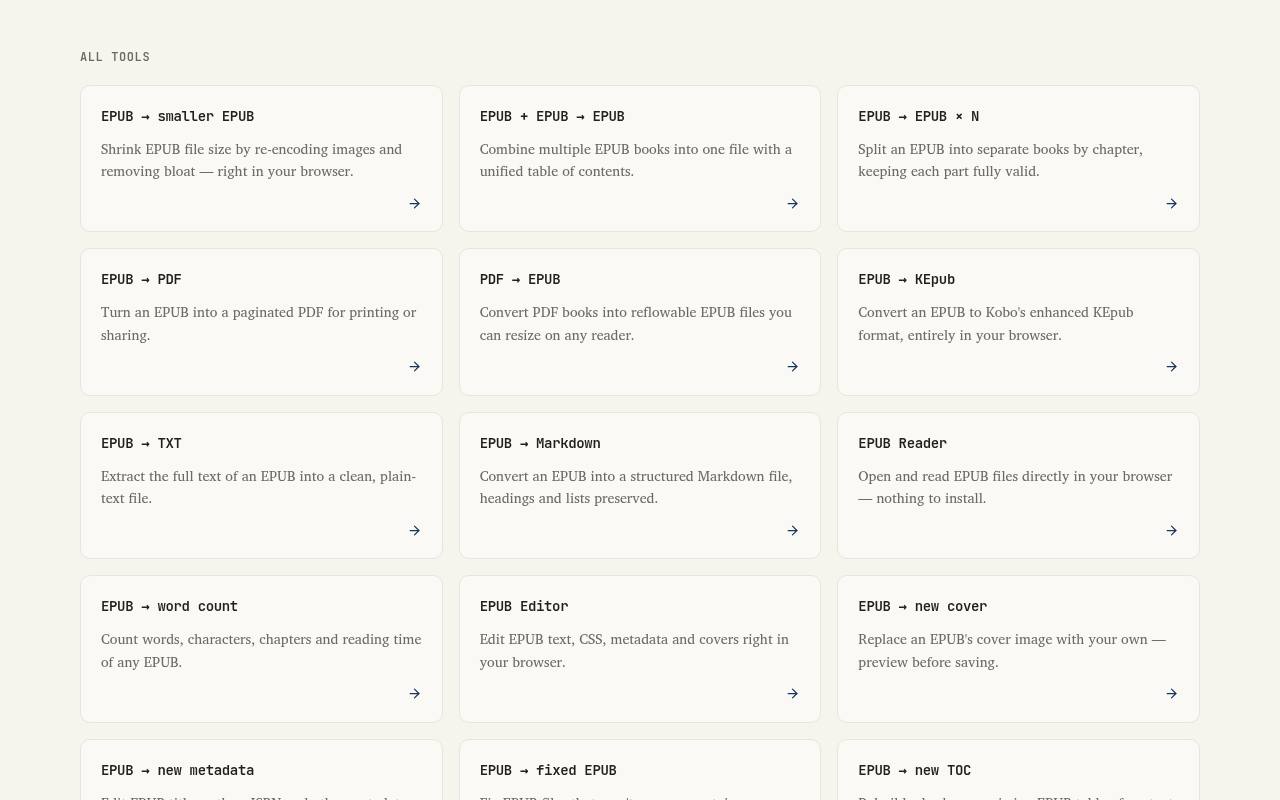Open the 'EPUB → PDF' tool title
Image resolution: width=1280 pixels, height=800 pixels.
click(141, 279)
